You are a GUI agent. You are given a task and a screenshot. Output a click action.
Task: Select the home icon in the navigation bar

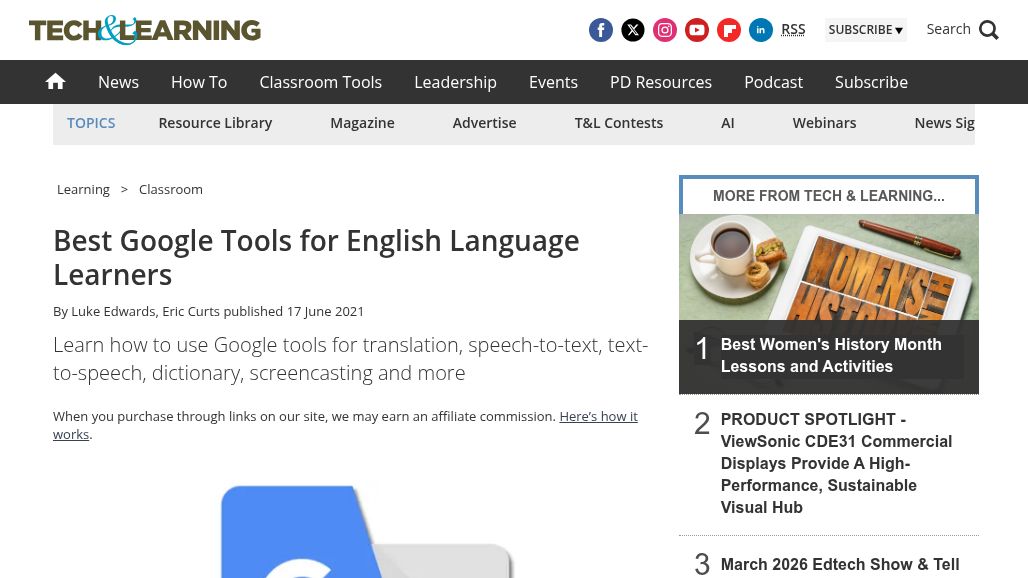tap(55, 81)
